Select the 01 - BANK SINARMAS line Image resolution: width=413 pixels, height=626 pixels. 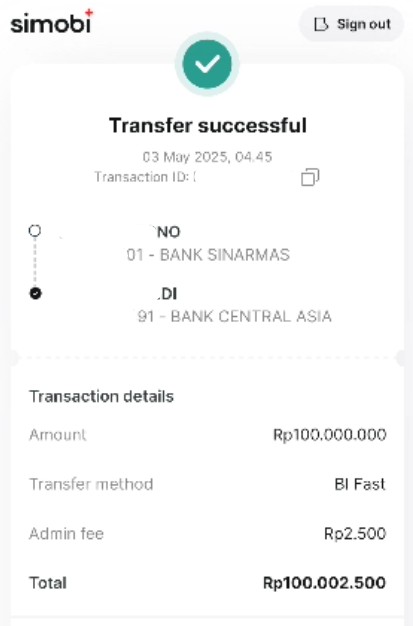tap(208, 255)
